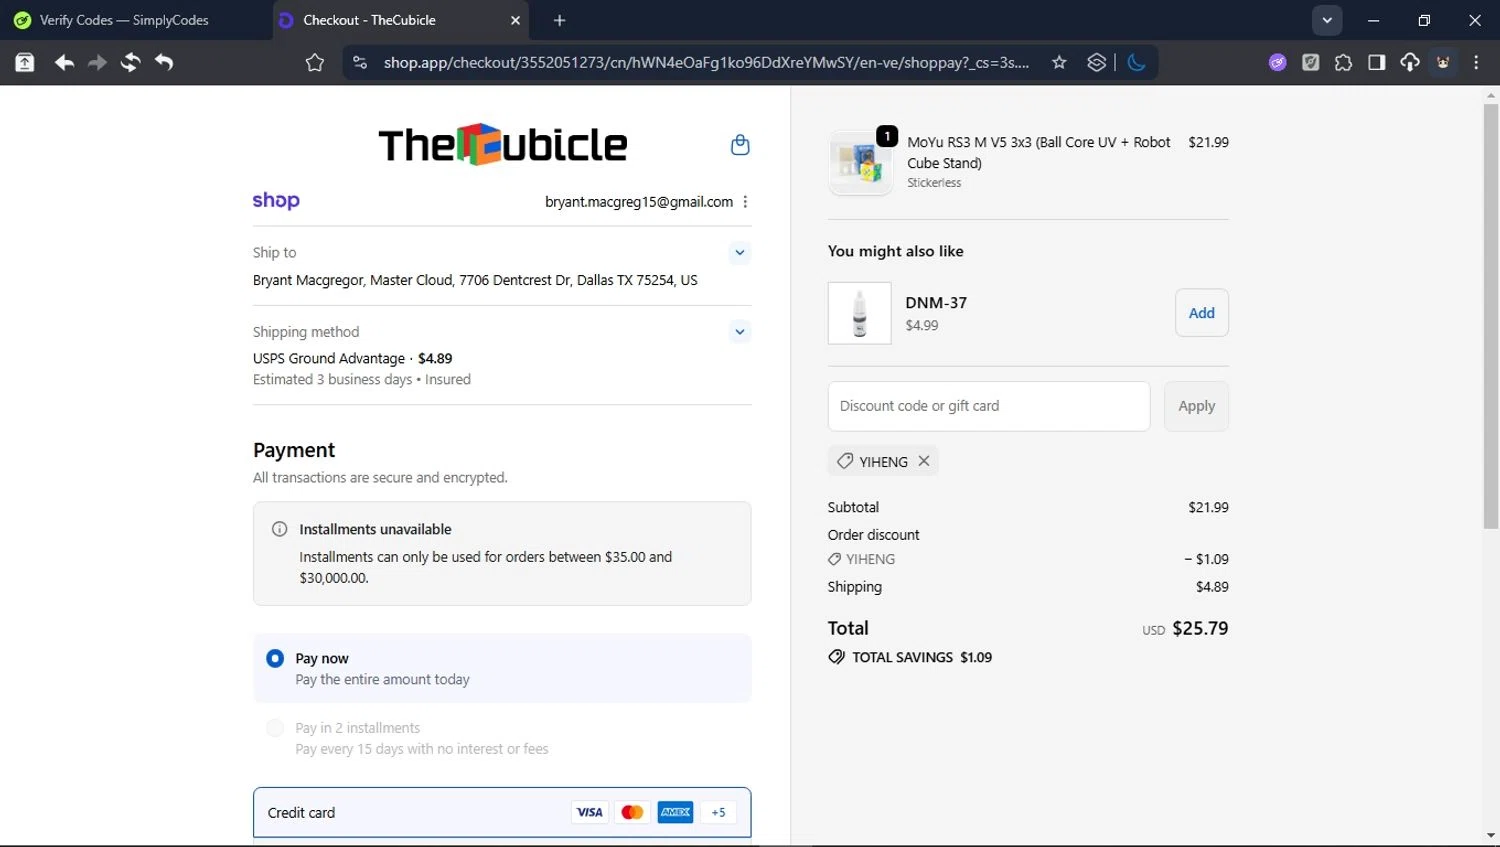The height and width of the screenshot is (847, 1500).
Task: Click the cloud upload toolbar icon
Action: coord(1410,62)
